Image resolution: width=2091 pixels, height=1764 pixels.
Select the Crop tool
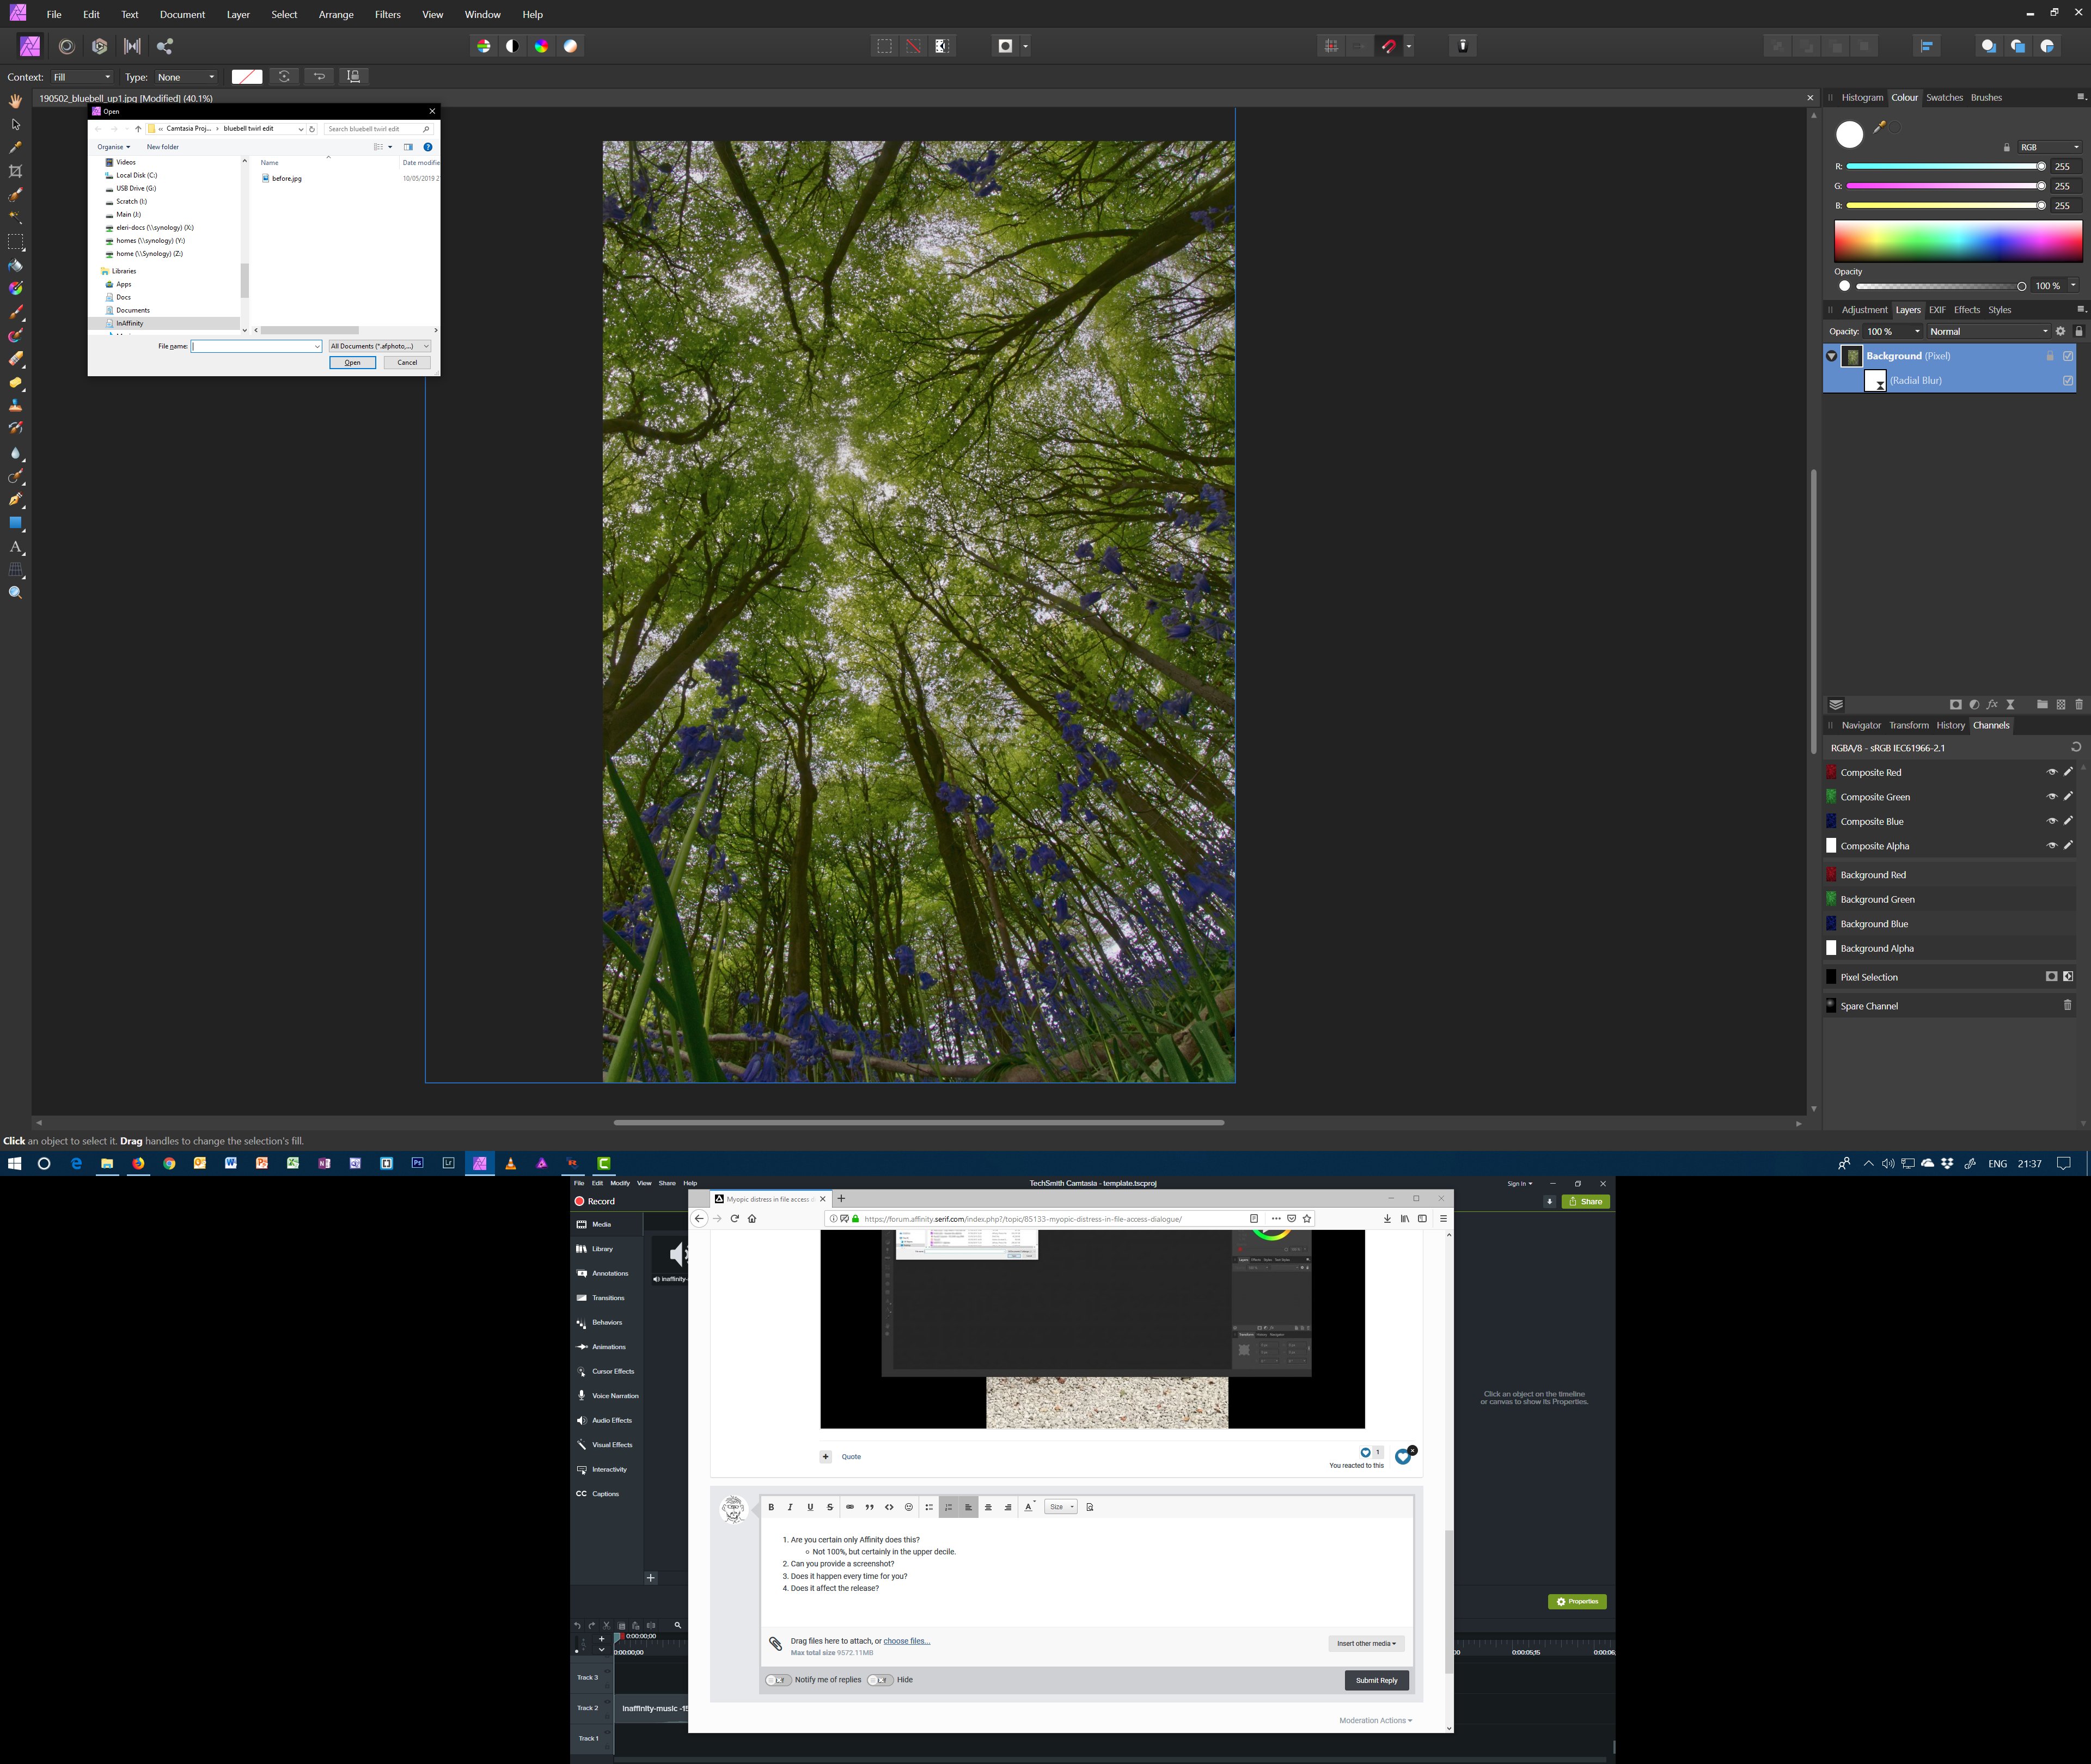[15, 171]
